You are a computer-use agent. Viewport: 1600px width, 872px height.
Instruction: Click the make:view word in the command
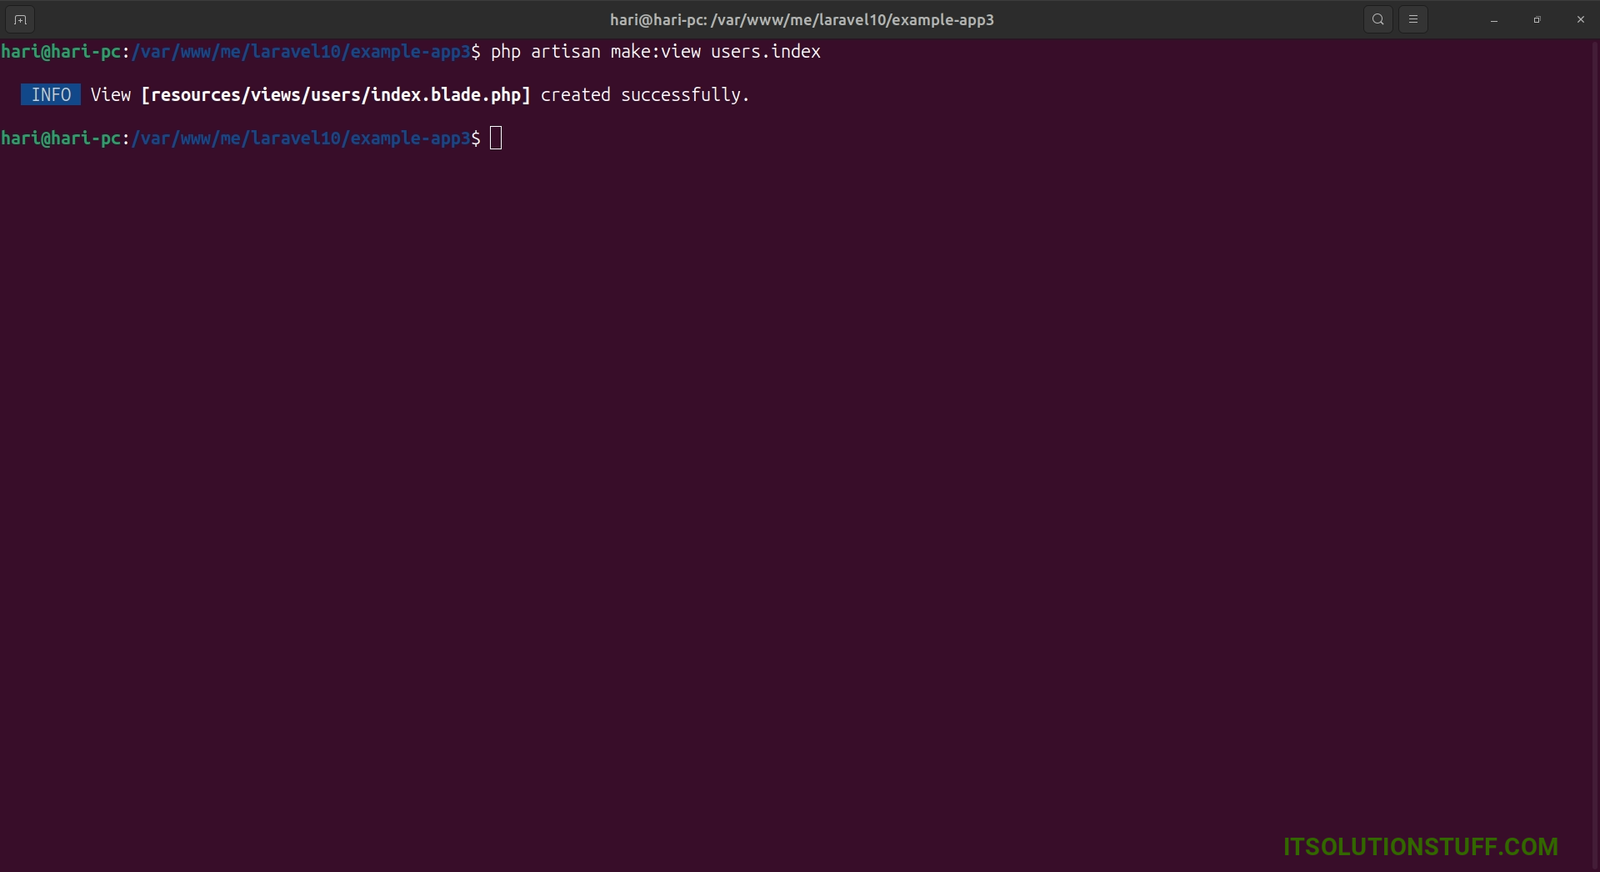[655, 52]
